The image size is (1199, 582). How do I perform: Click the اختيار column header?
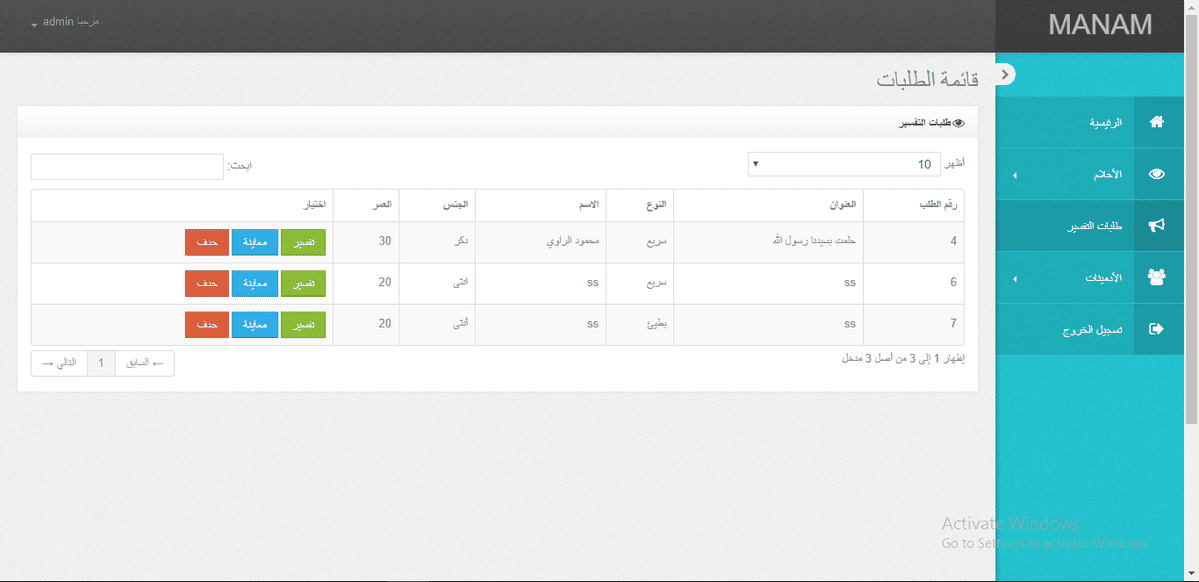(x=183, y=205)
